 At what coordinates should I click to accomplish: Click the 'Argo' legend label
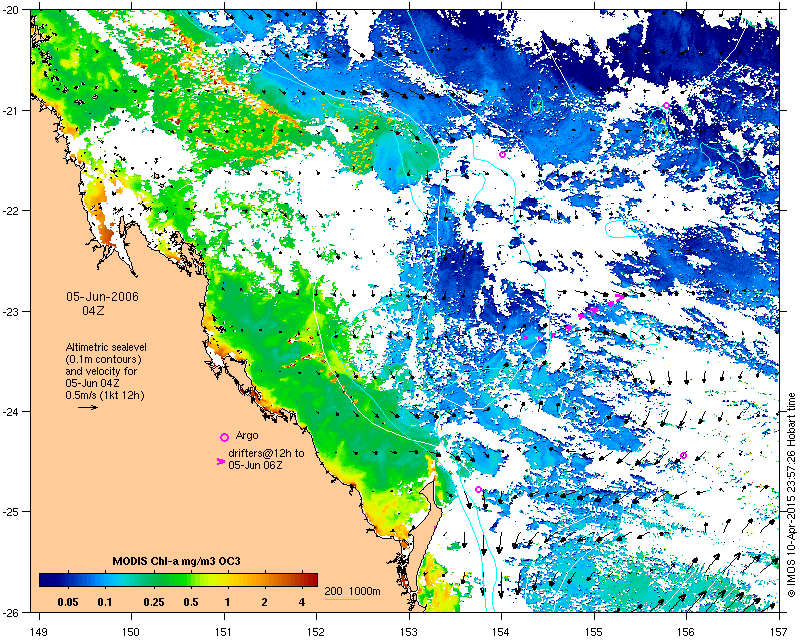pyautogui.click(x=247, y=435)
